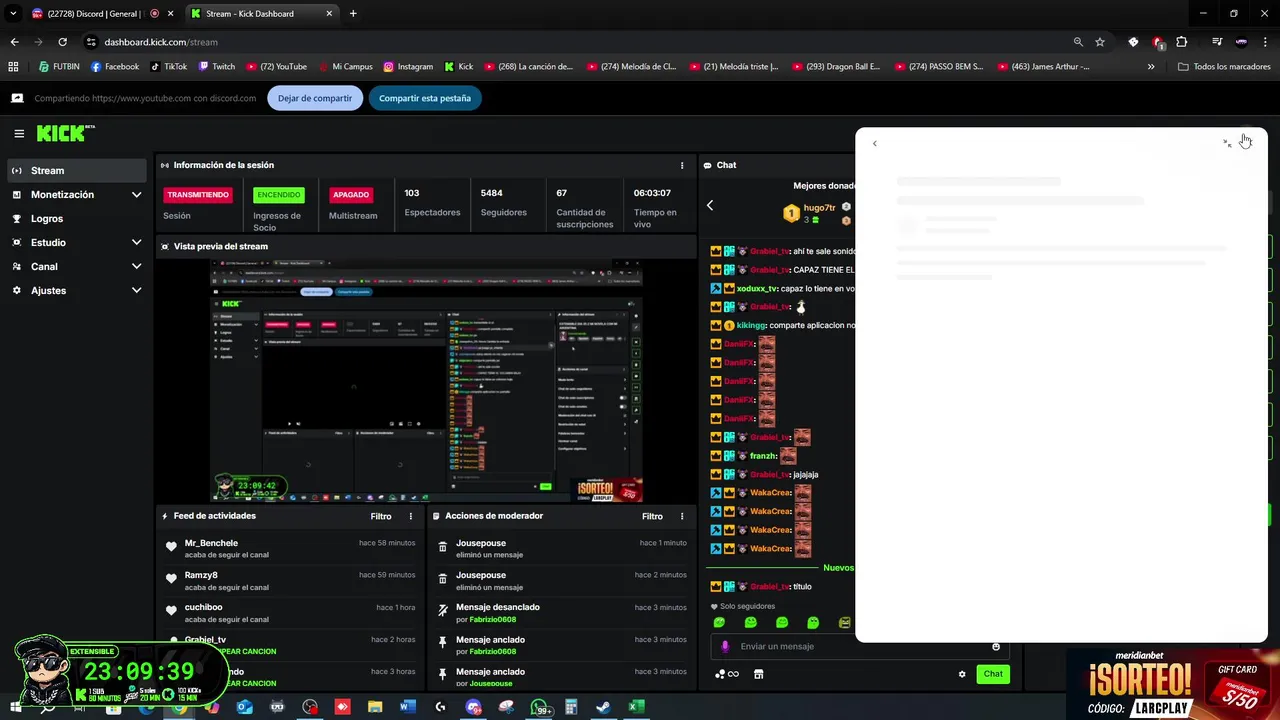Open Filtro in Feed de actividades
Viewport: 1280px width, 720px height.
(x=381, y=516)
